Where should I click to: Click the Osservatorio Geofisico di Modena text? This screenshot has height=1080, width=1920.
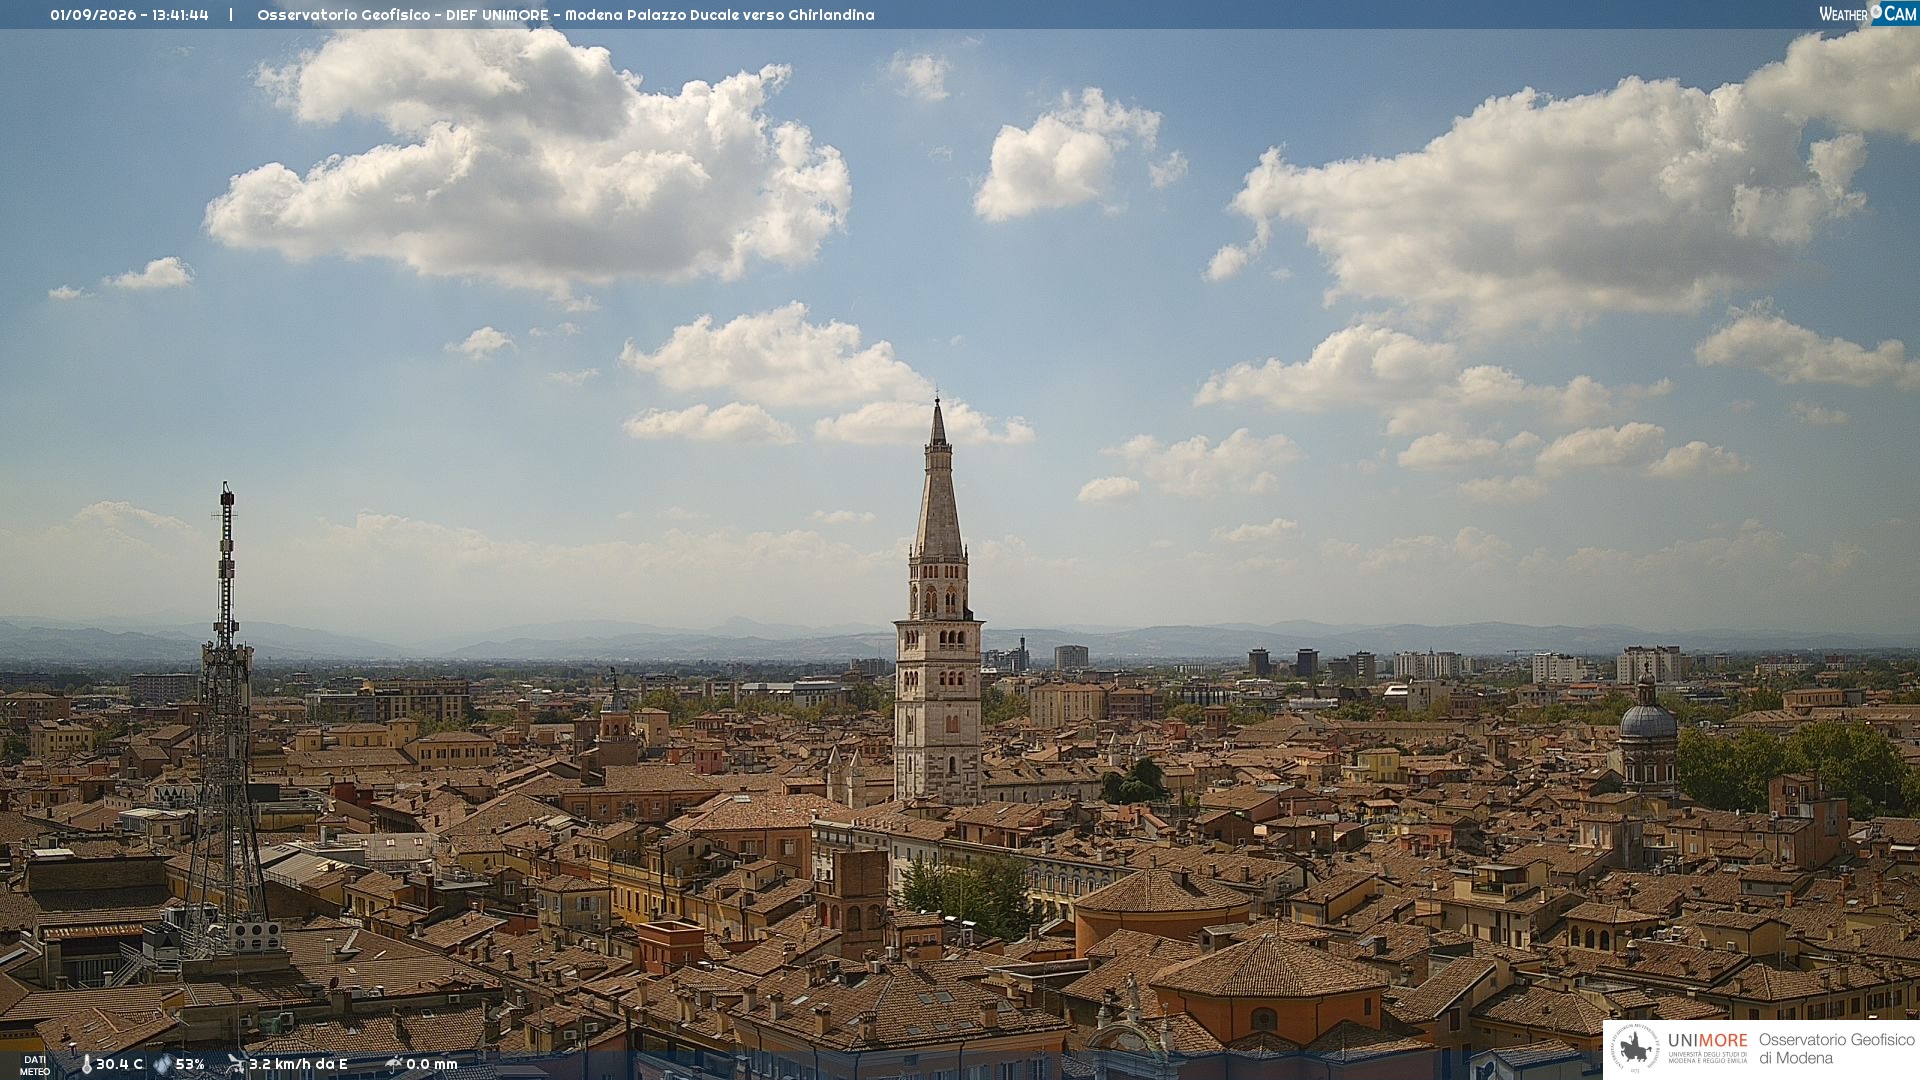pos(1836,1049)
